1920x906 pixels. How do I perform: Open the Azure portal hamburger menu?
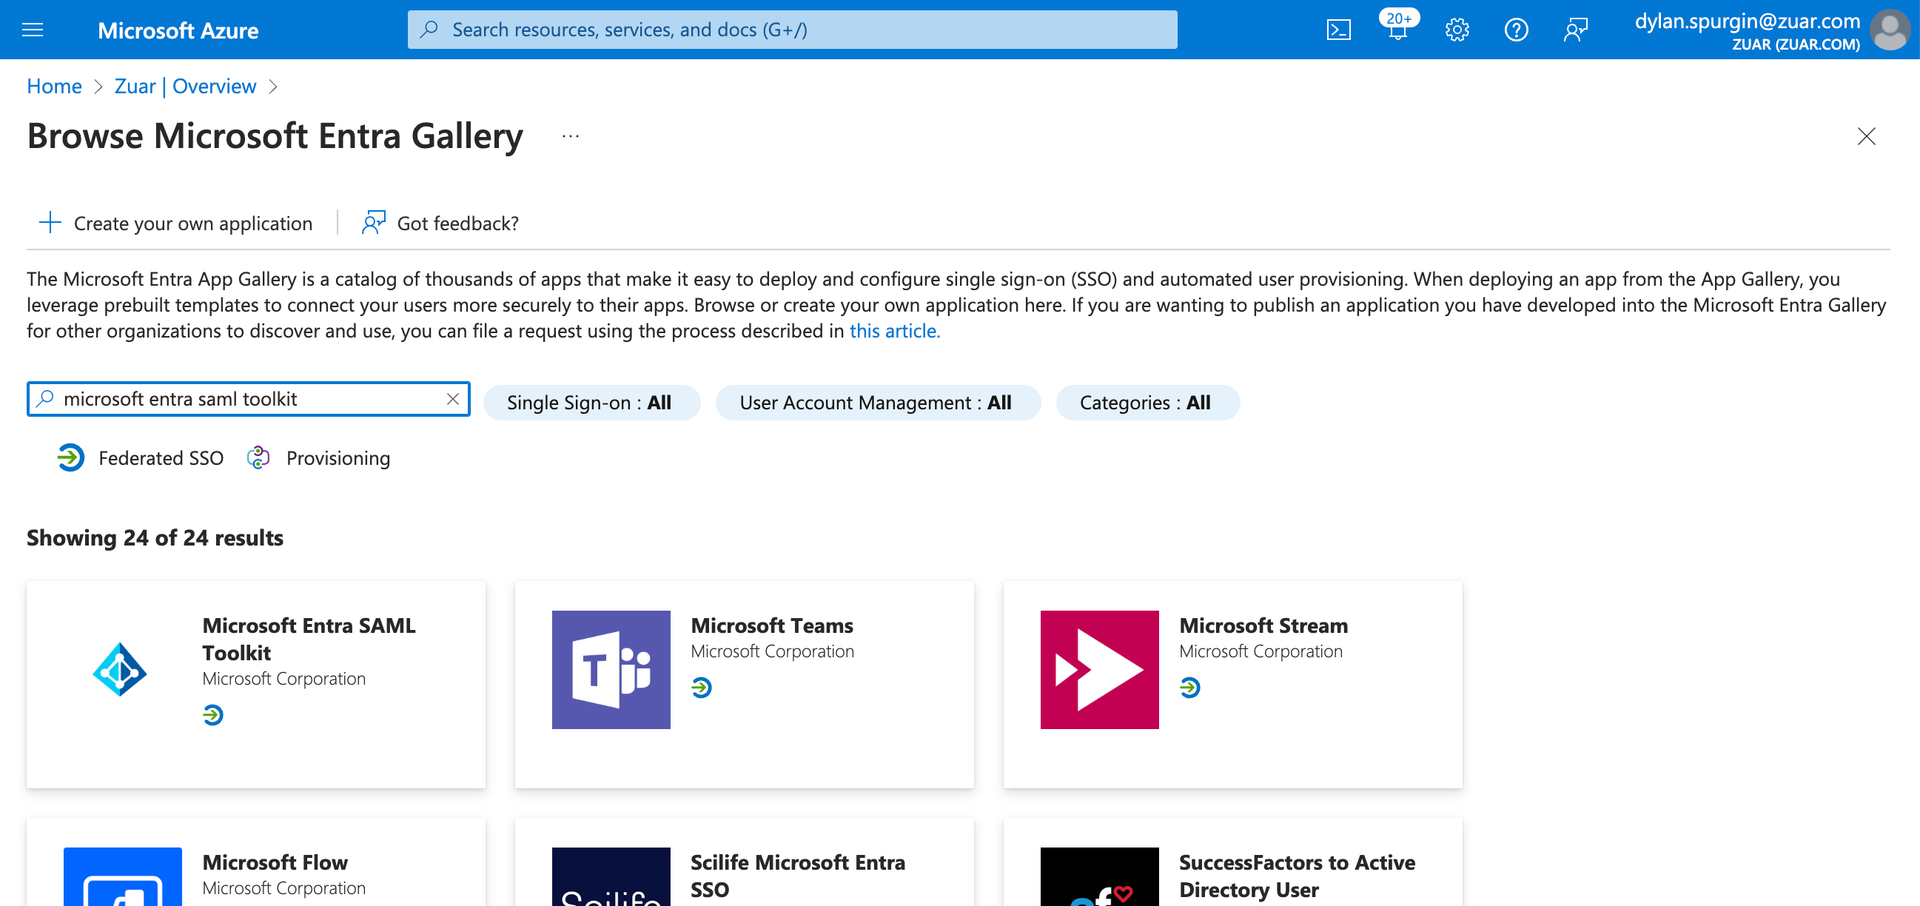pos(33,30)
